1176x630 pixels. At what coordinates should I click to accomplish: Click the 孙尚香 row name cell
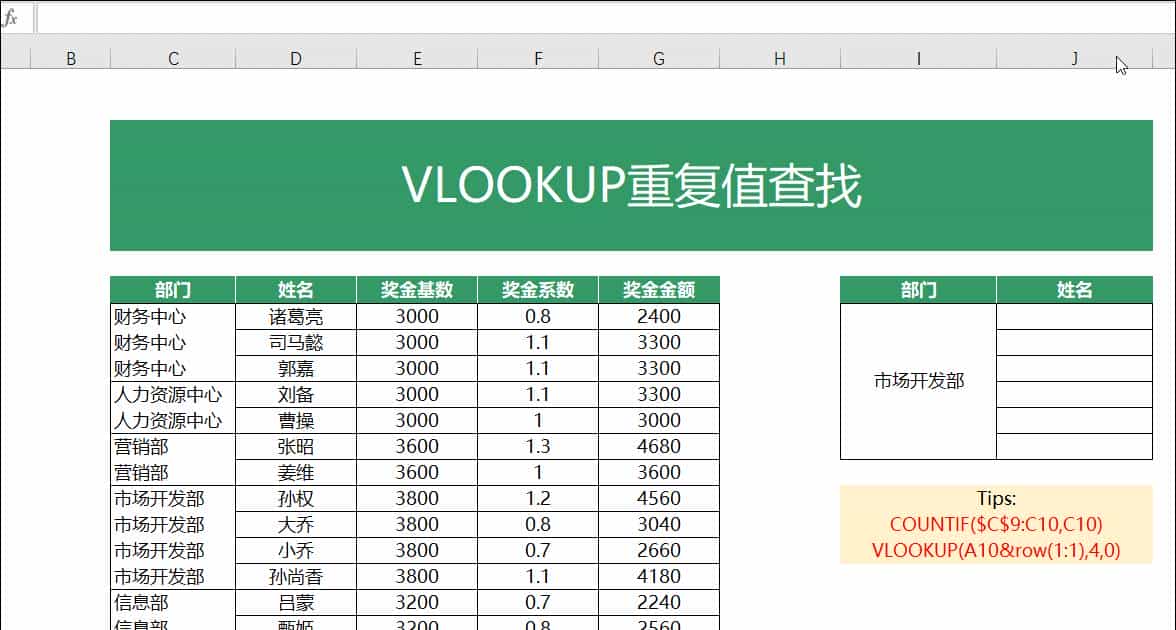(x=295, y=576)
